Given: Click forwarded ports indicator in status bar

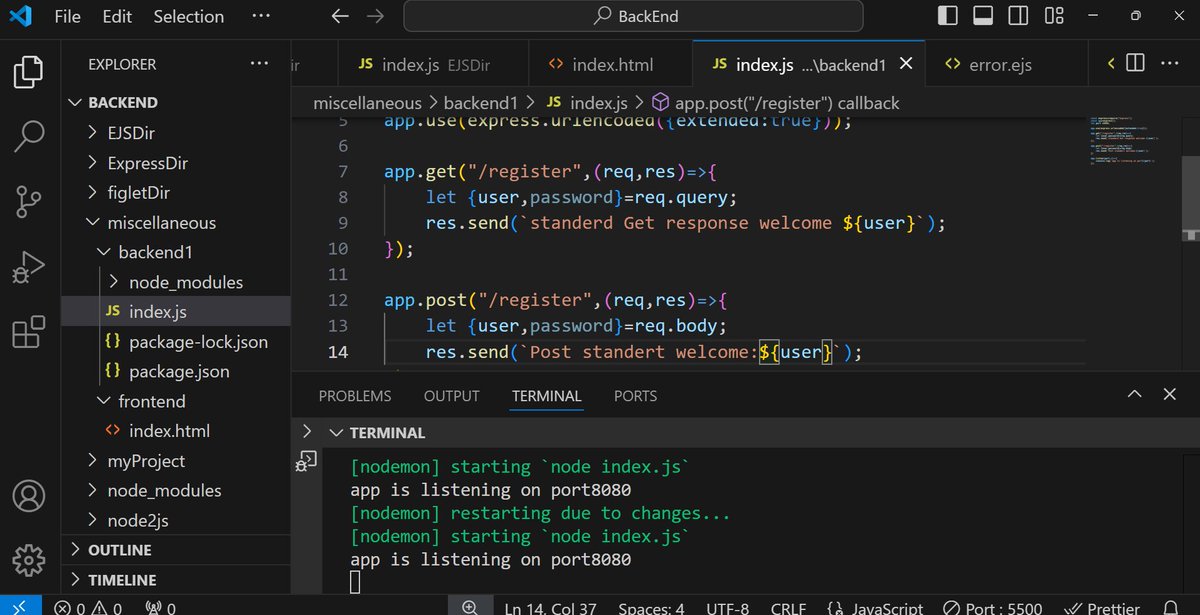Looking at the screenshot, I should tap(160, 607).
